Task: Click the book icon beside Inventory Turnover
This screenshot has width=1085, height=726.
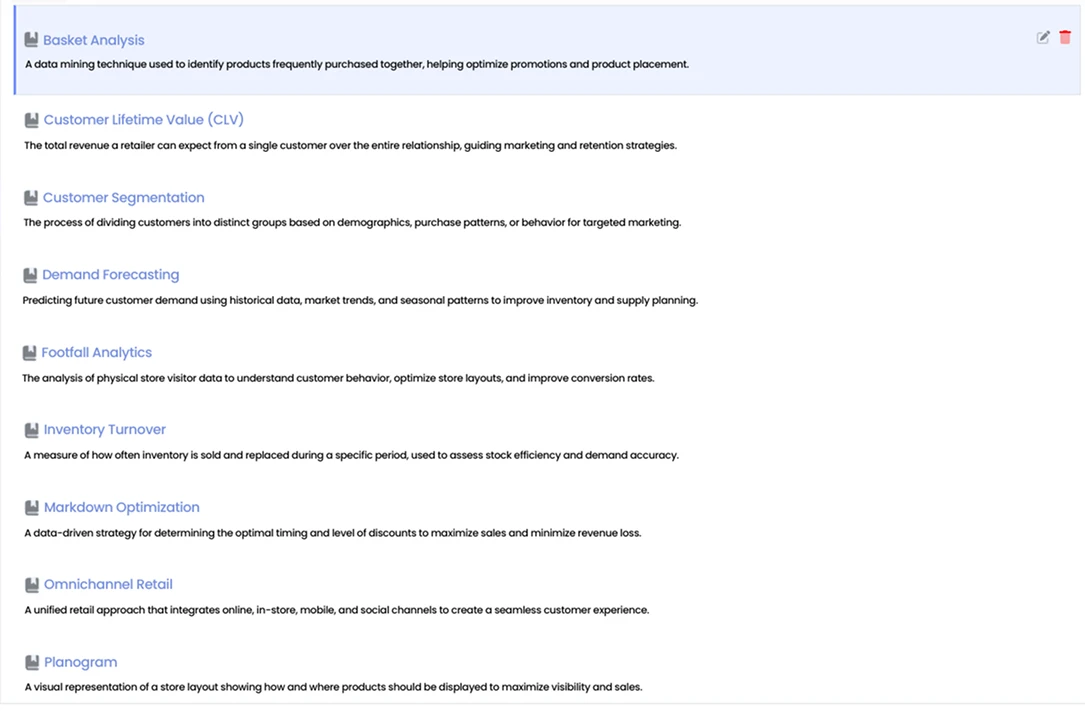Action: [x=31, y=430]
